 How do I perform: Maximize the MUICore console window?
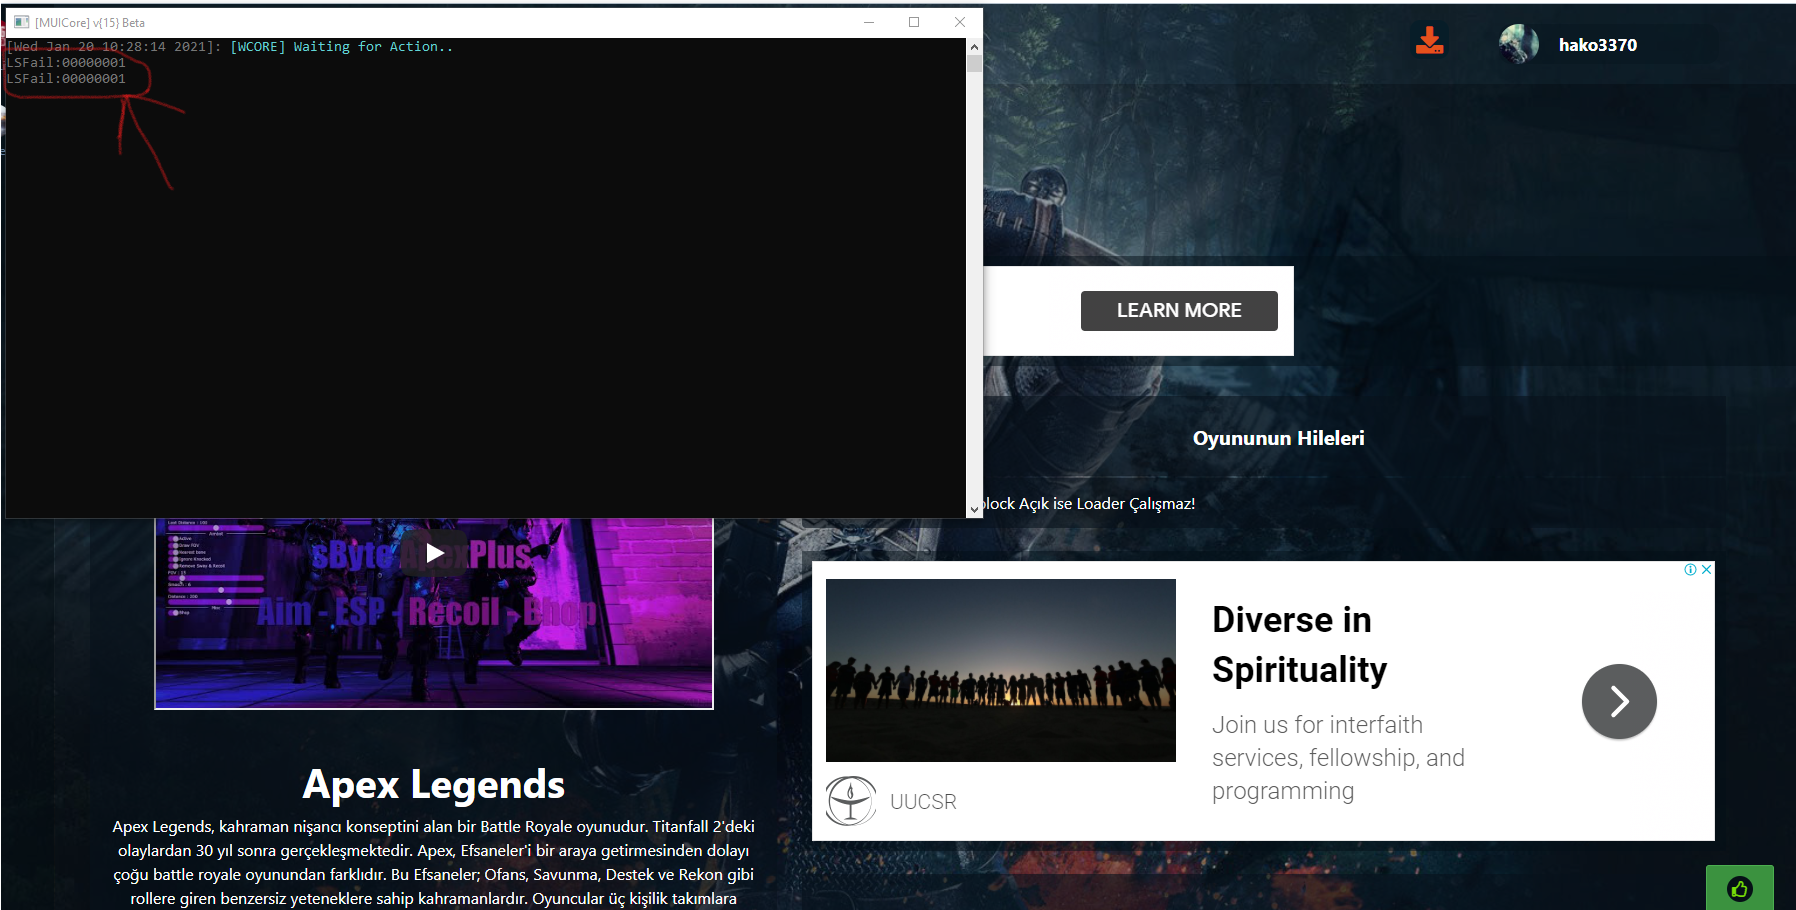(x=914, y=22)
